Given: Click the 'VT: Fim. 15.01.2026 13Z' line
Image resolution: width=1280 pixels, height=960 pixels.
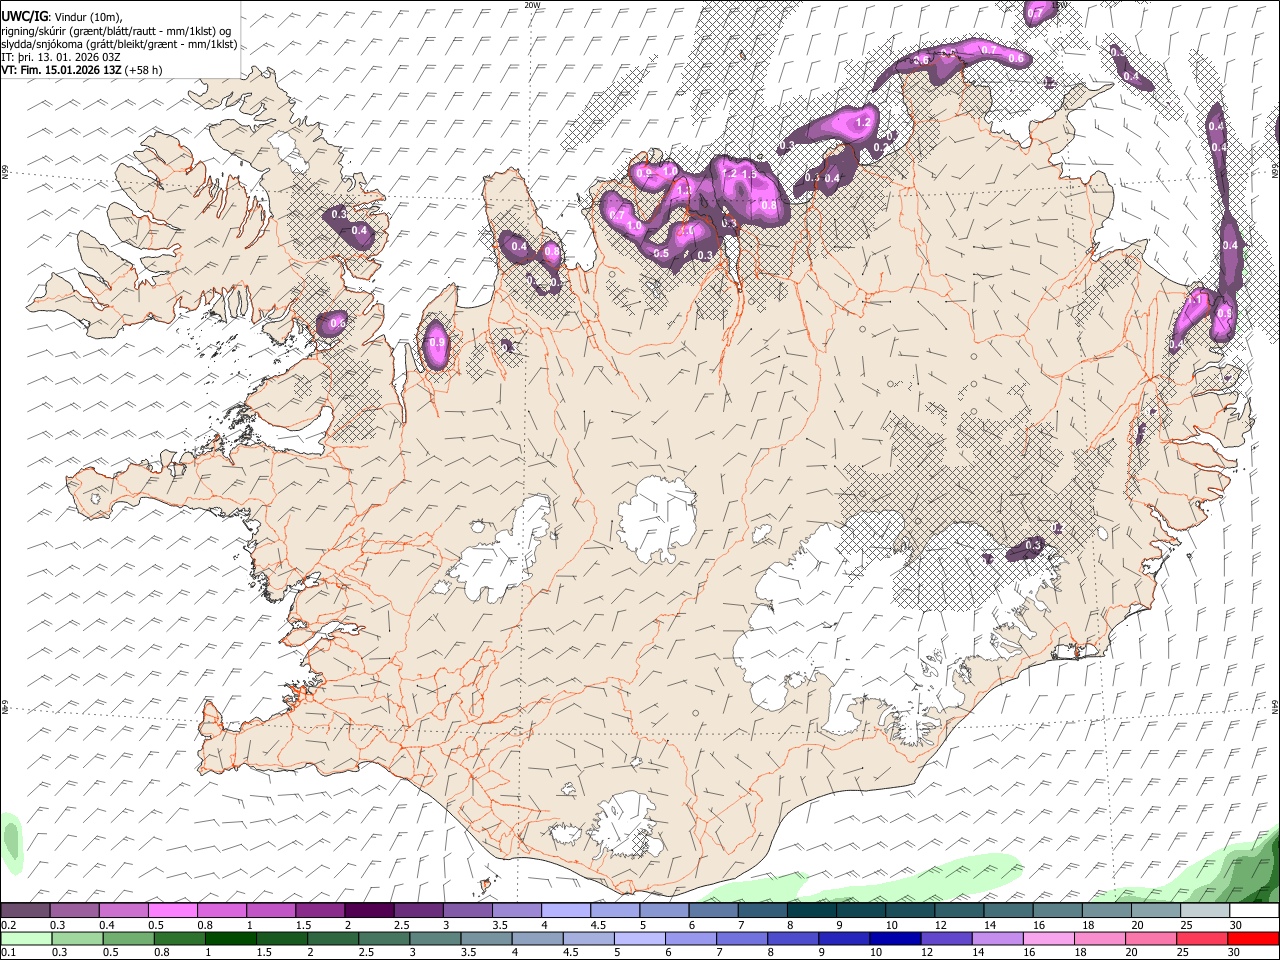Looking at the screenshot, I should (61, 70).
